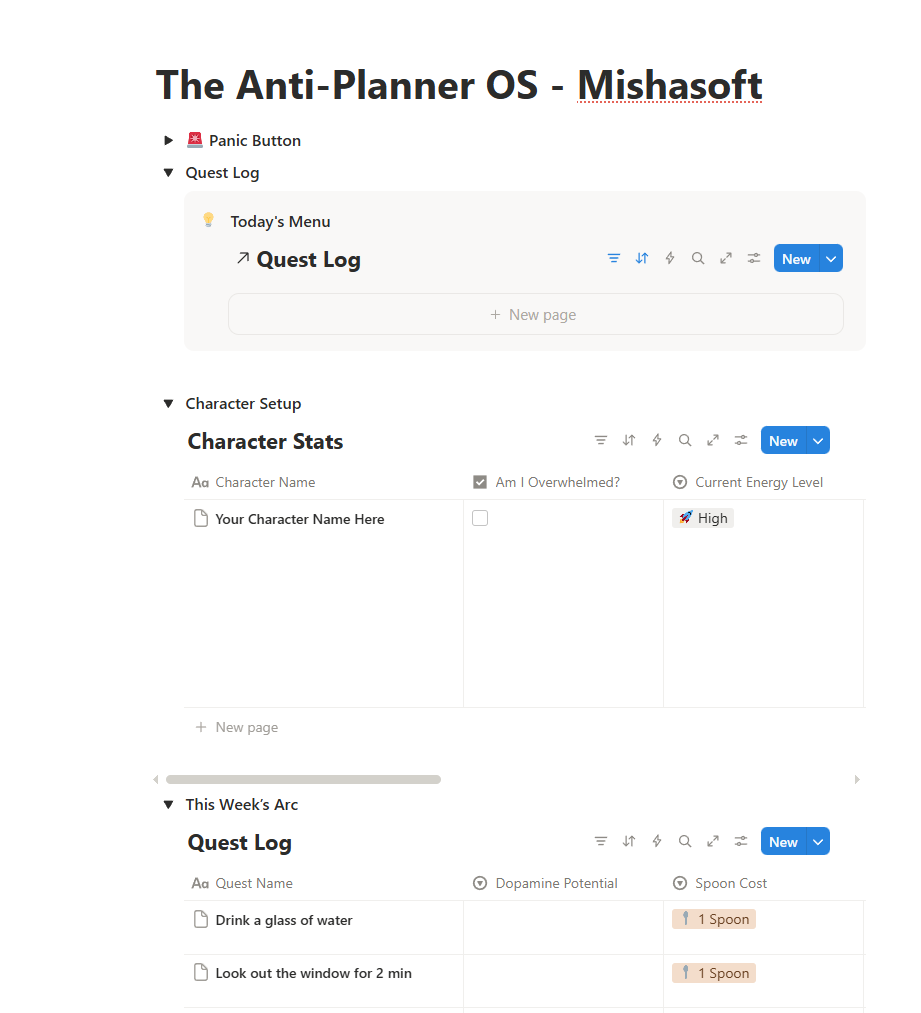Expand the Panic Button toggle
Viewport: 921px width, 1013px height.
click(169, 140)
